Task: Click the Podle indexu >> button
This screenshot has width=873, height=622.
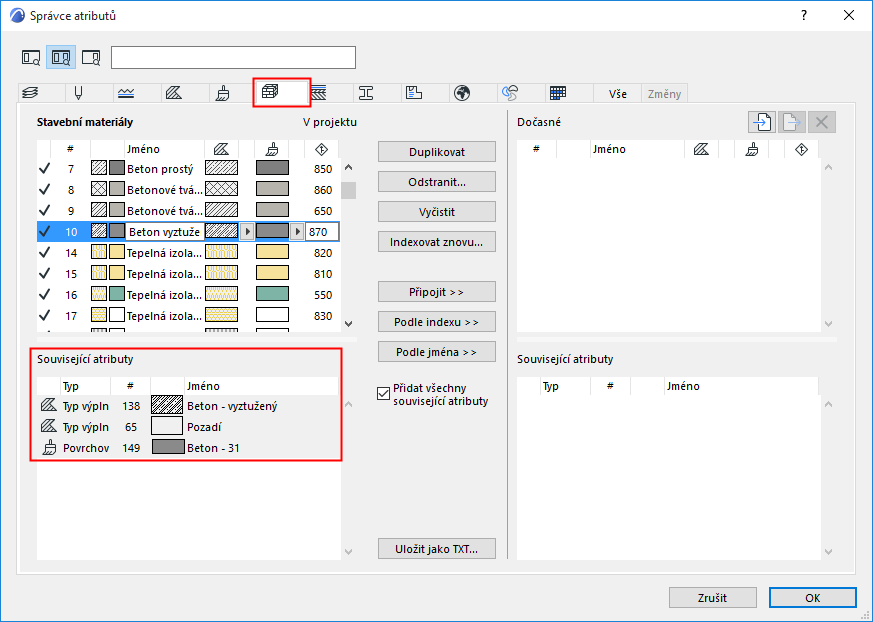Action: 436,322
